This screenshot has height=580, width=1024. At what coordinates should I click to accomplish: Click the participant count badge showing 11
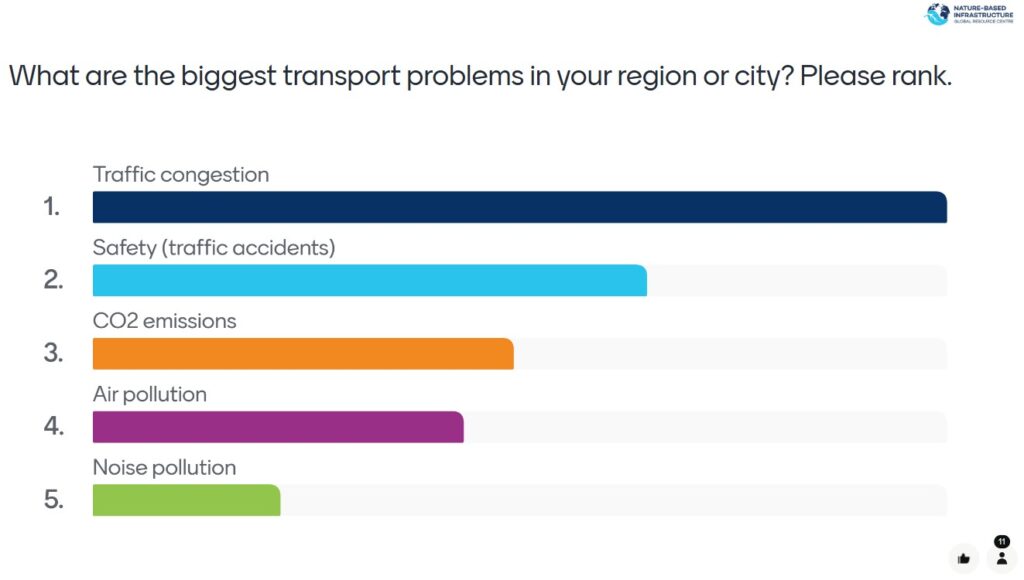coord(1002,542)
